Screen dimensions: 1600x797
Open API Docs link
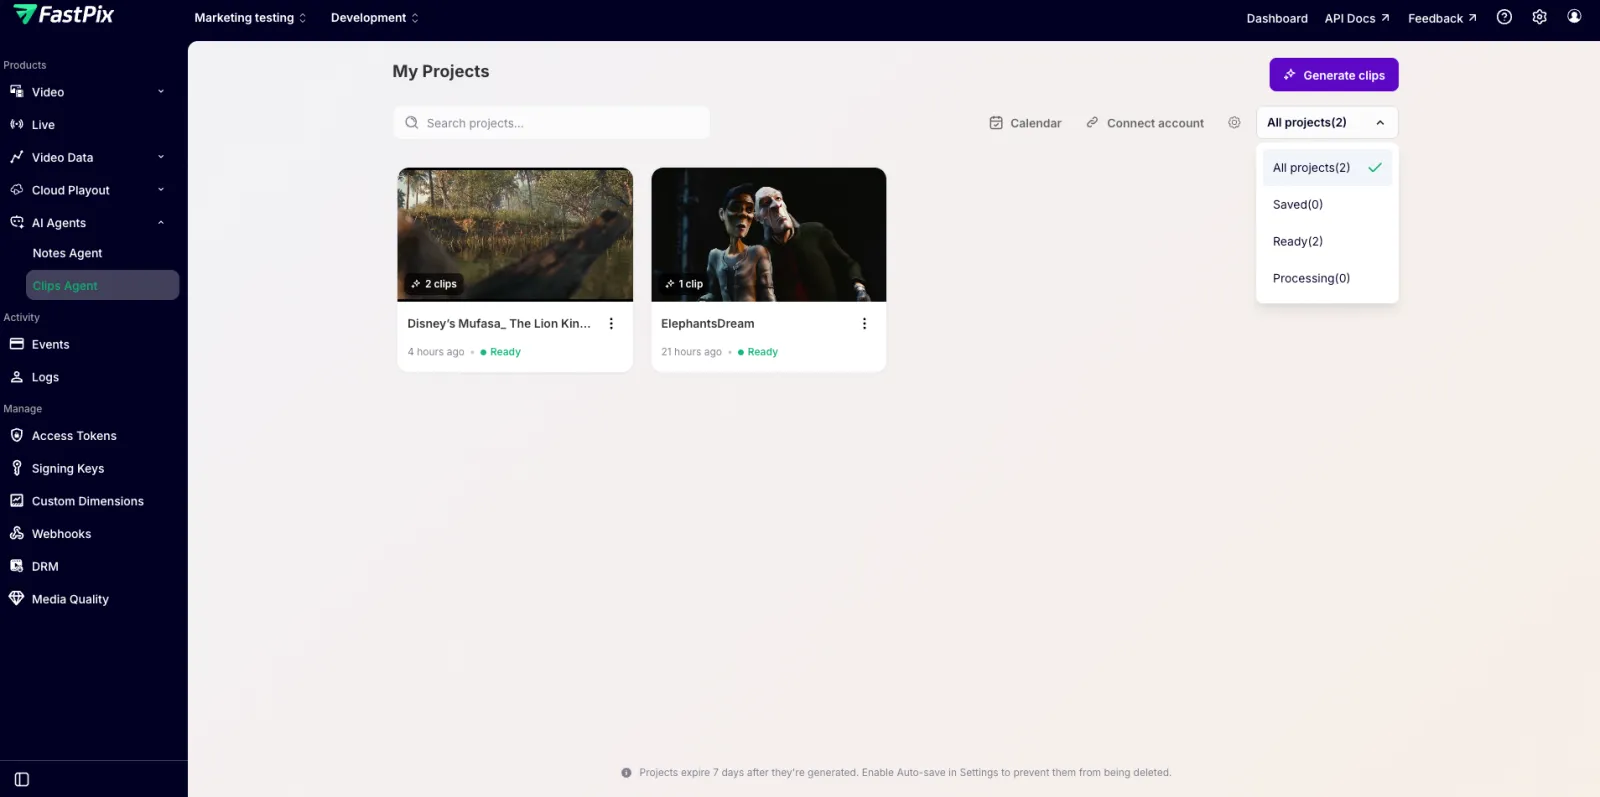1357,18
